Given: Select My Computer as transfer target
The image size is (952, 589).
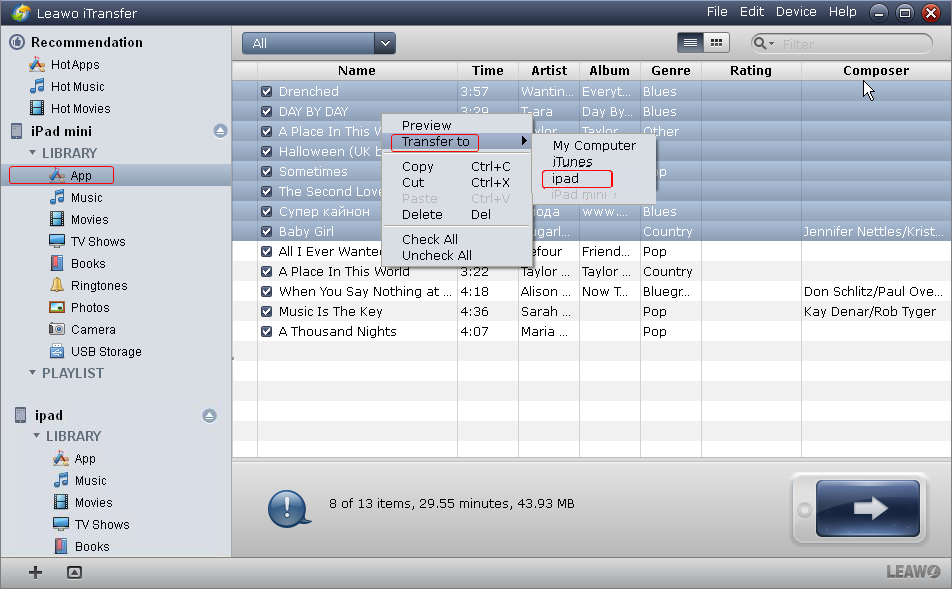Looking at the screenshot, I should [594, 146].
